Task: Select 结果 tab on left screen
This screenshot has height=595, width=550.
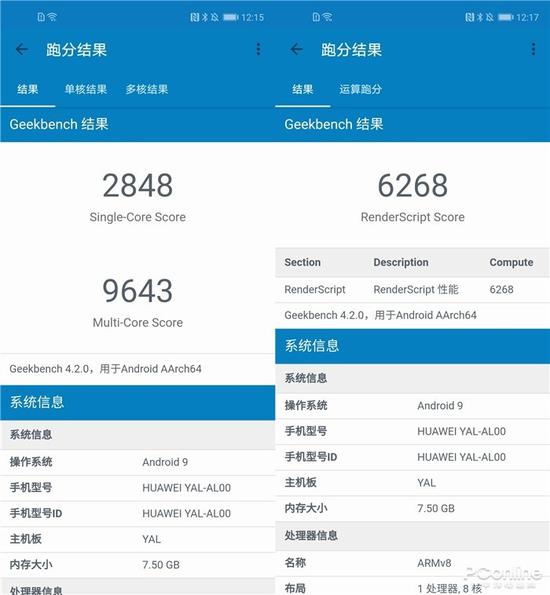Action: [28, 90]
